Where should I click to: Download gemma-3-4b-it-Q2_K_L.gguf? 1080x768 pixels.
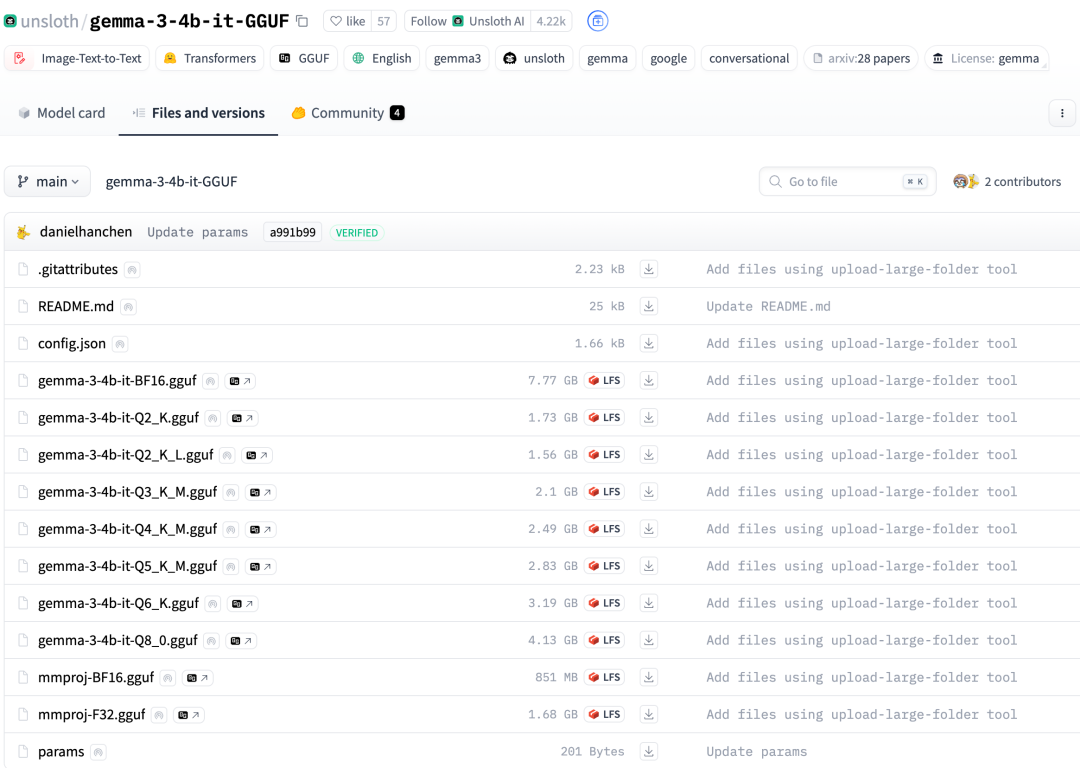coord(648,455)
